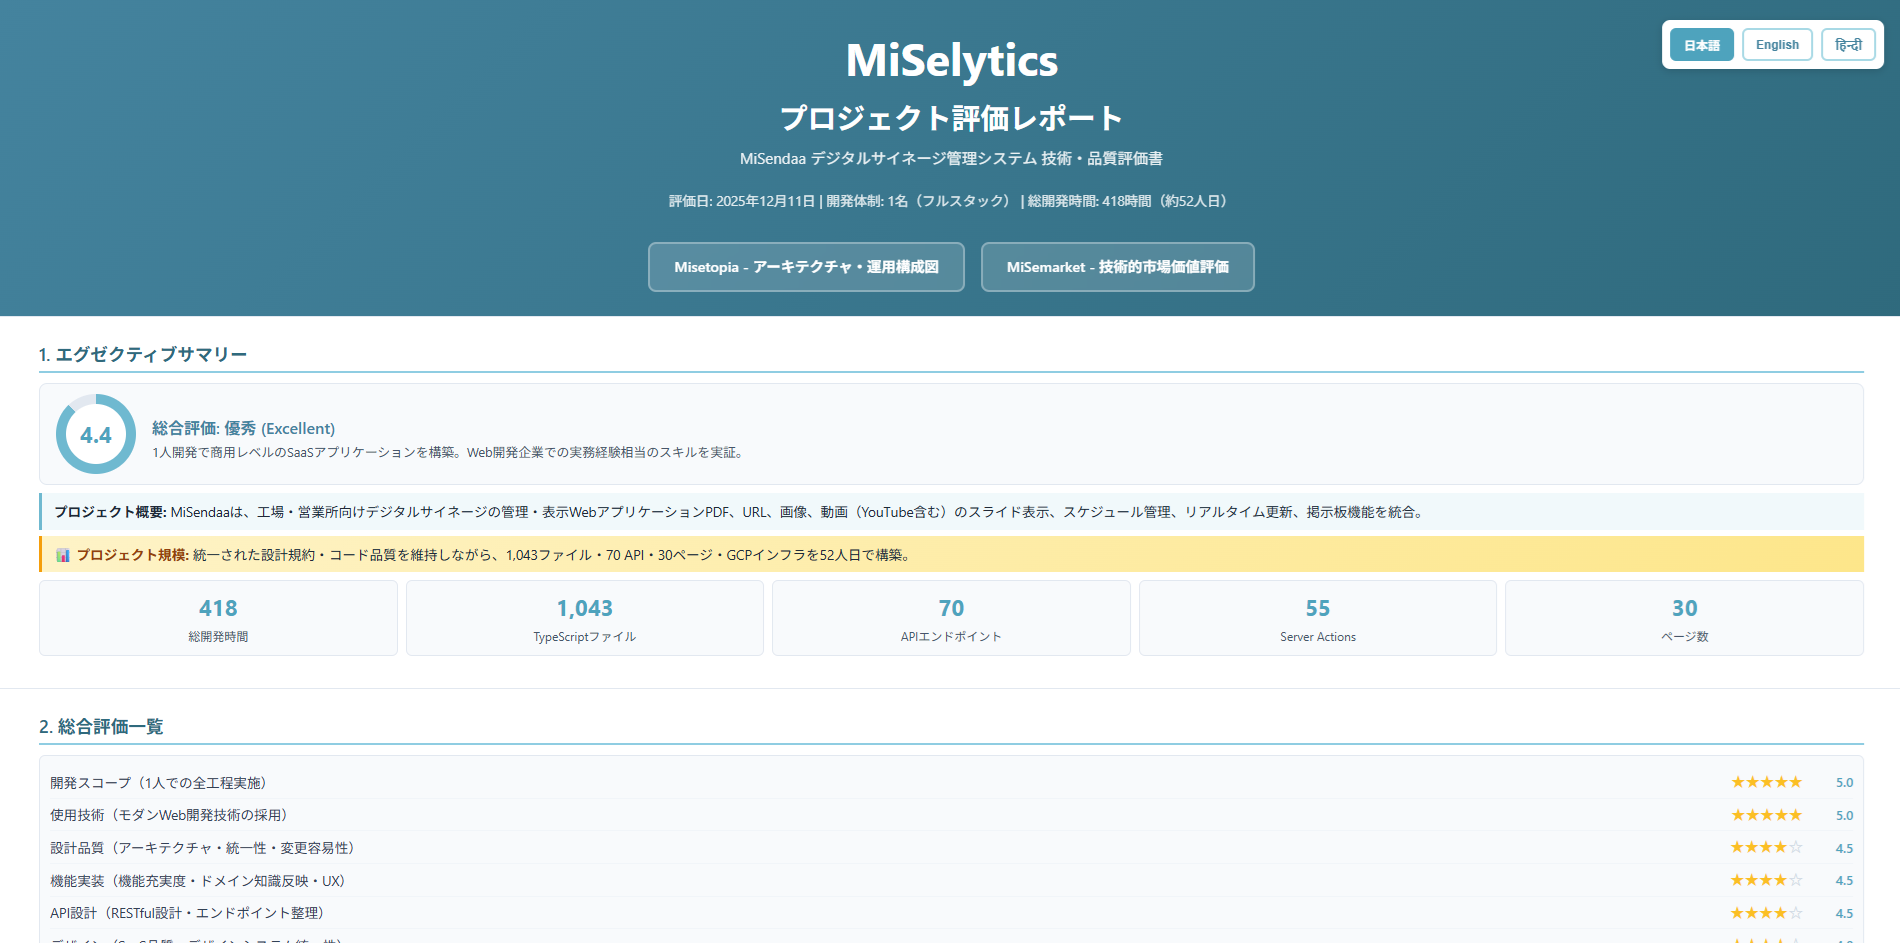Click the 55 Server Actions stat card
The height and width of the screenshot is (943, 1900).
tap(1317, 618)
